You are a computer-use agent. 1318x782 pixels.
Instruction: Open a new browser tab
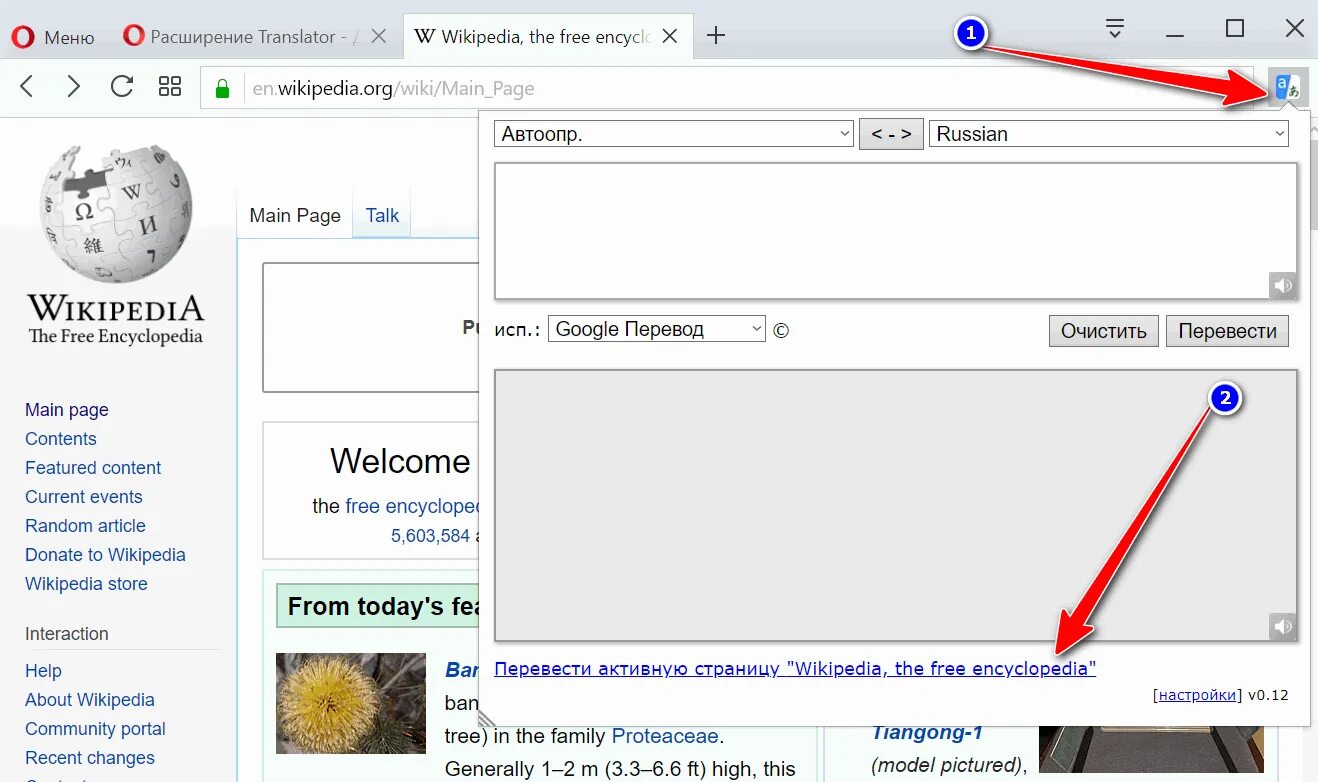point(715,36)
